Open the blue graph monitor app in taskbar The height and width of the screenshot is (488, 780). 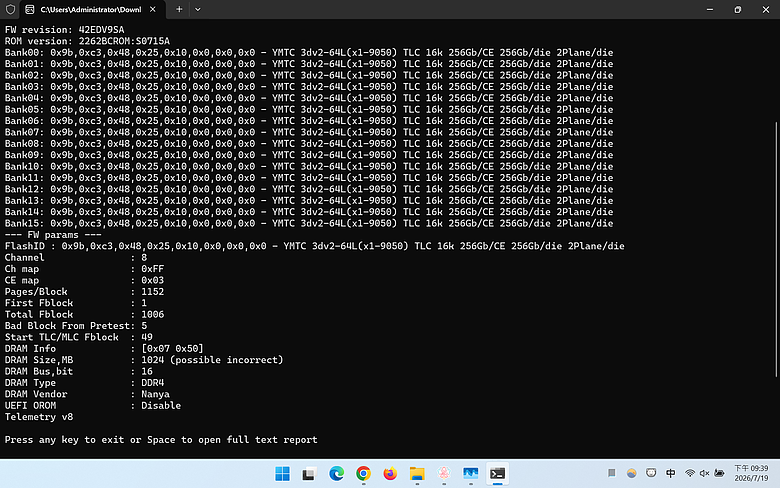click(x=471, y=474)
